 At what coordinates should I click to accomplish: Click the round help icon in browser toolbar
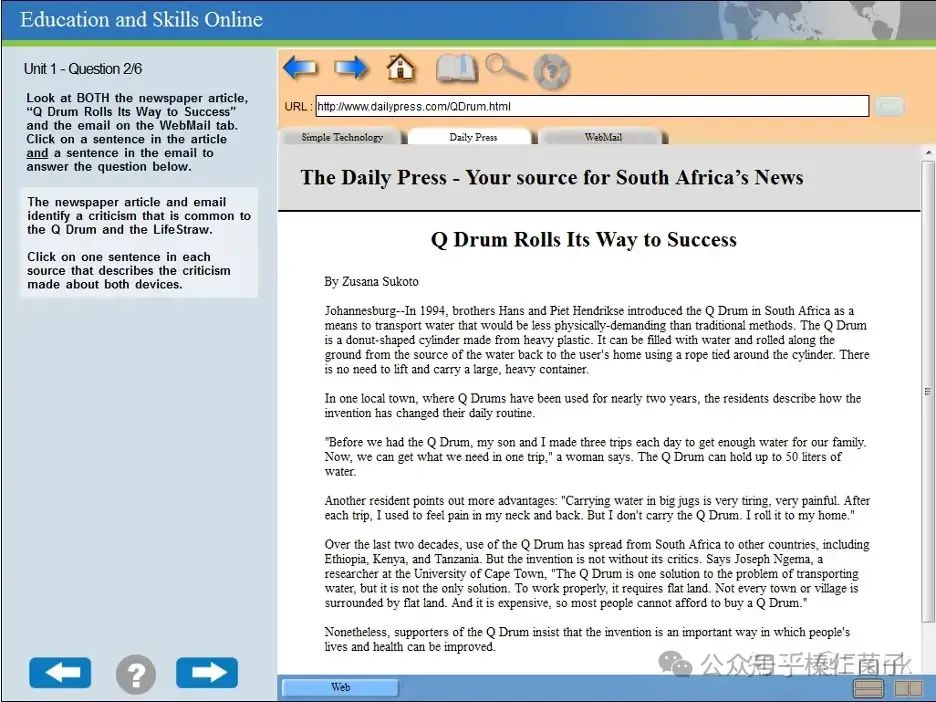[552, 72]
